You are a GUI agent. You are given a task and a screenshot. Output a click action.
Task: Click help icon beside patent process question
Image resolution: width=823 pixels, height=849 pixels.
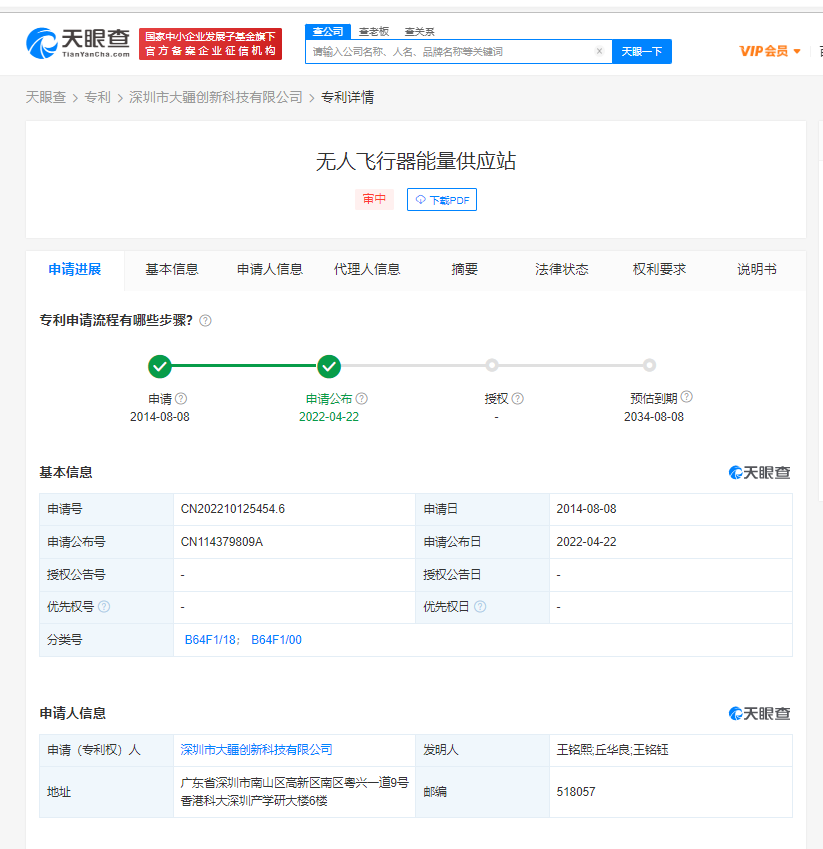tap(205, 321)
